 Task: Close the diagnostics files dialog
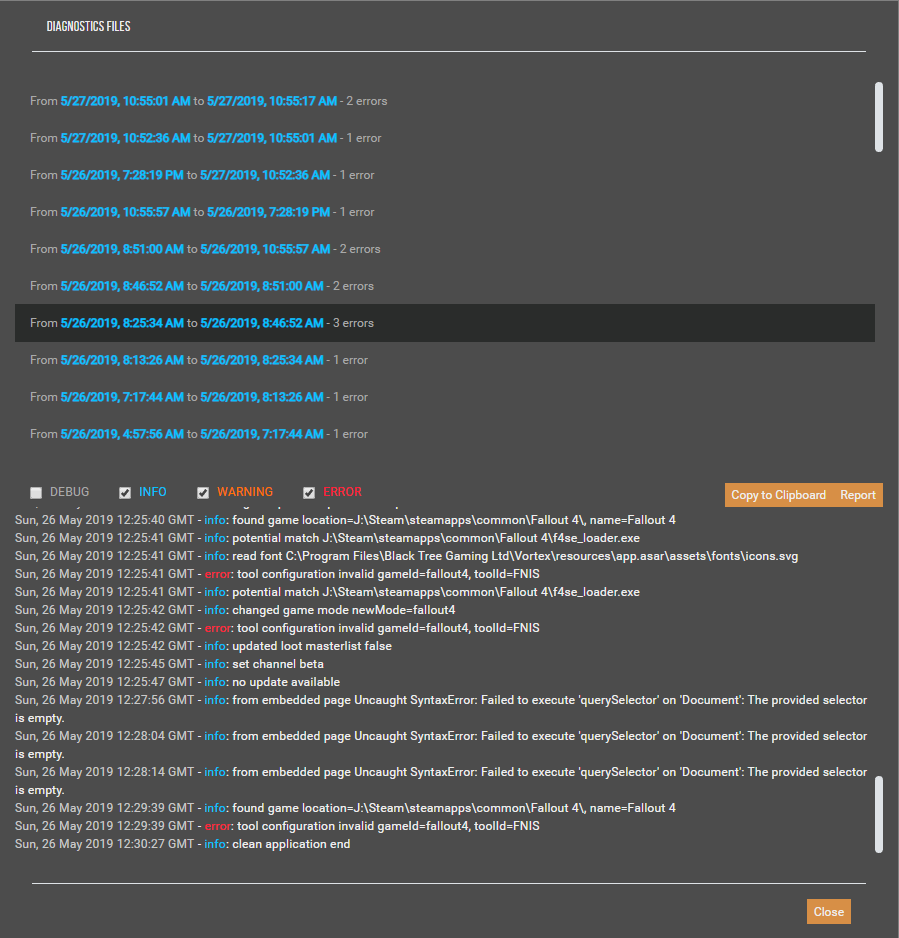828,911
